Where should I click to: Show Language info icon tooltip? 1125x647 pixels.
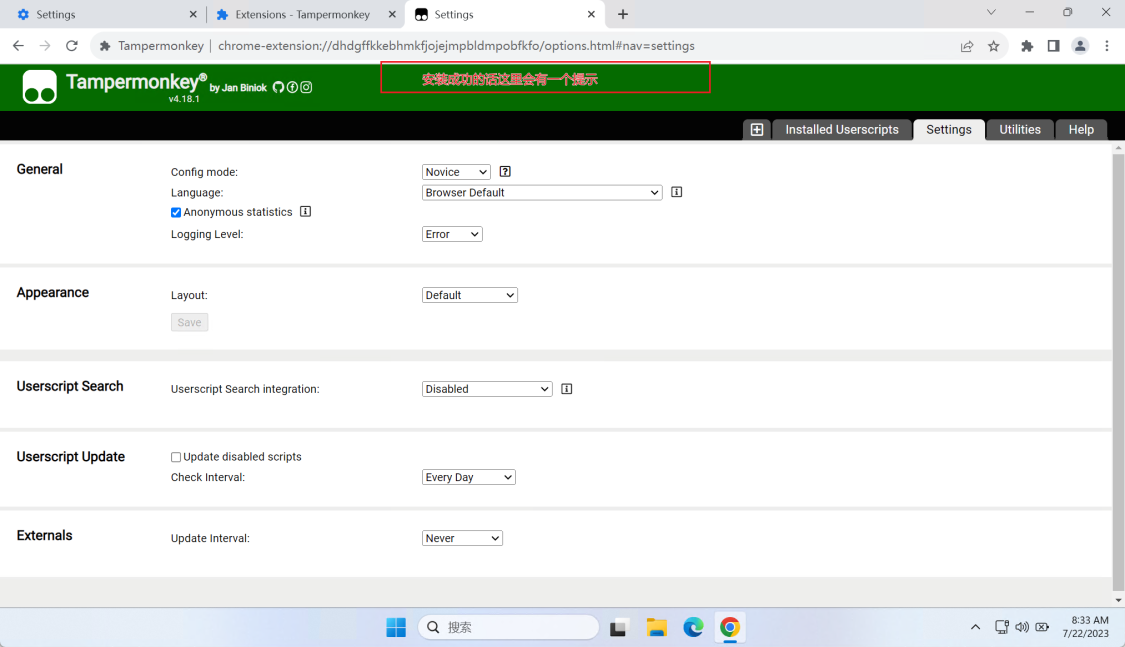(x=677, y=192)
